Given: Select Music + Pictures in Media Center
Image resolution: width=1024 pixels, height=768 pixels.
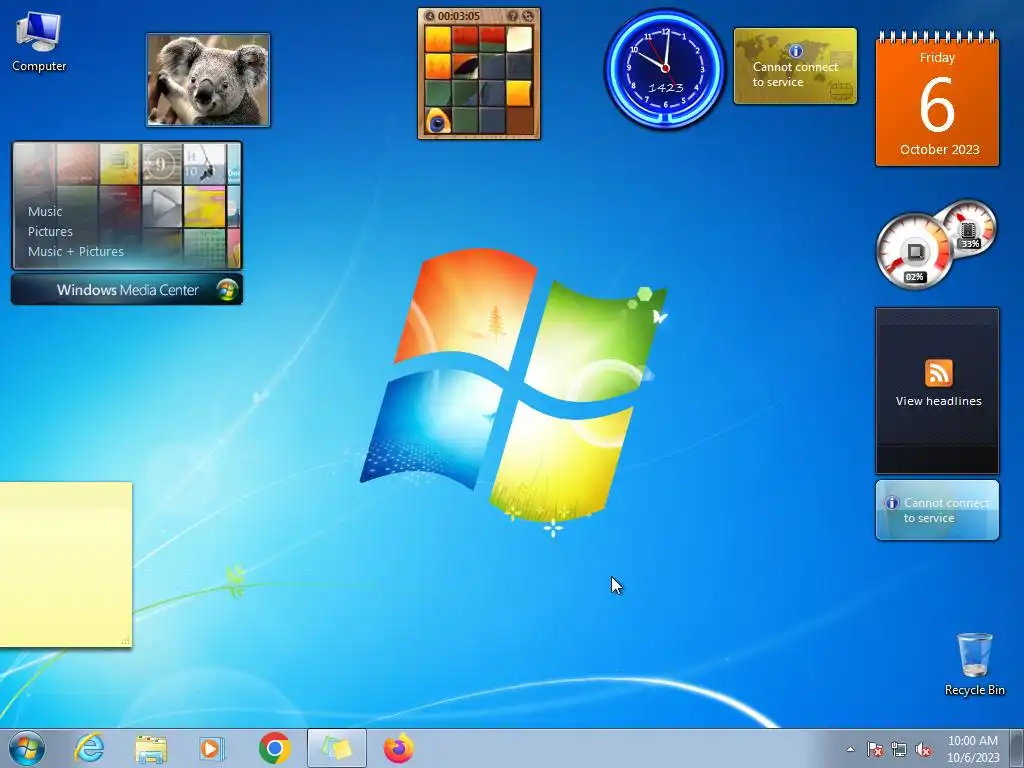Looking at the screenshot, I should (76, 251).
